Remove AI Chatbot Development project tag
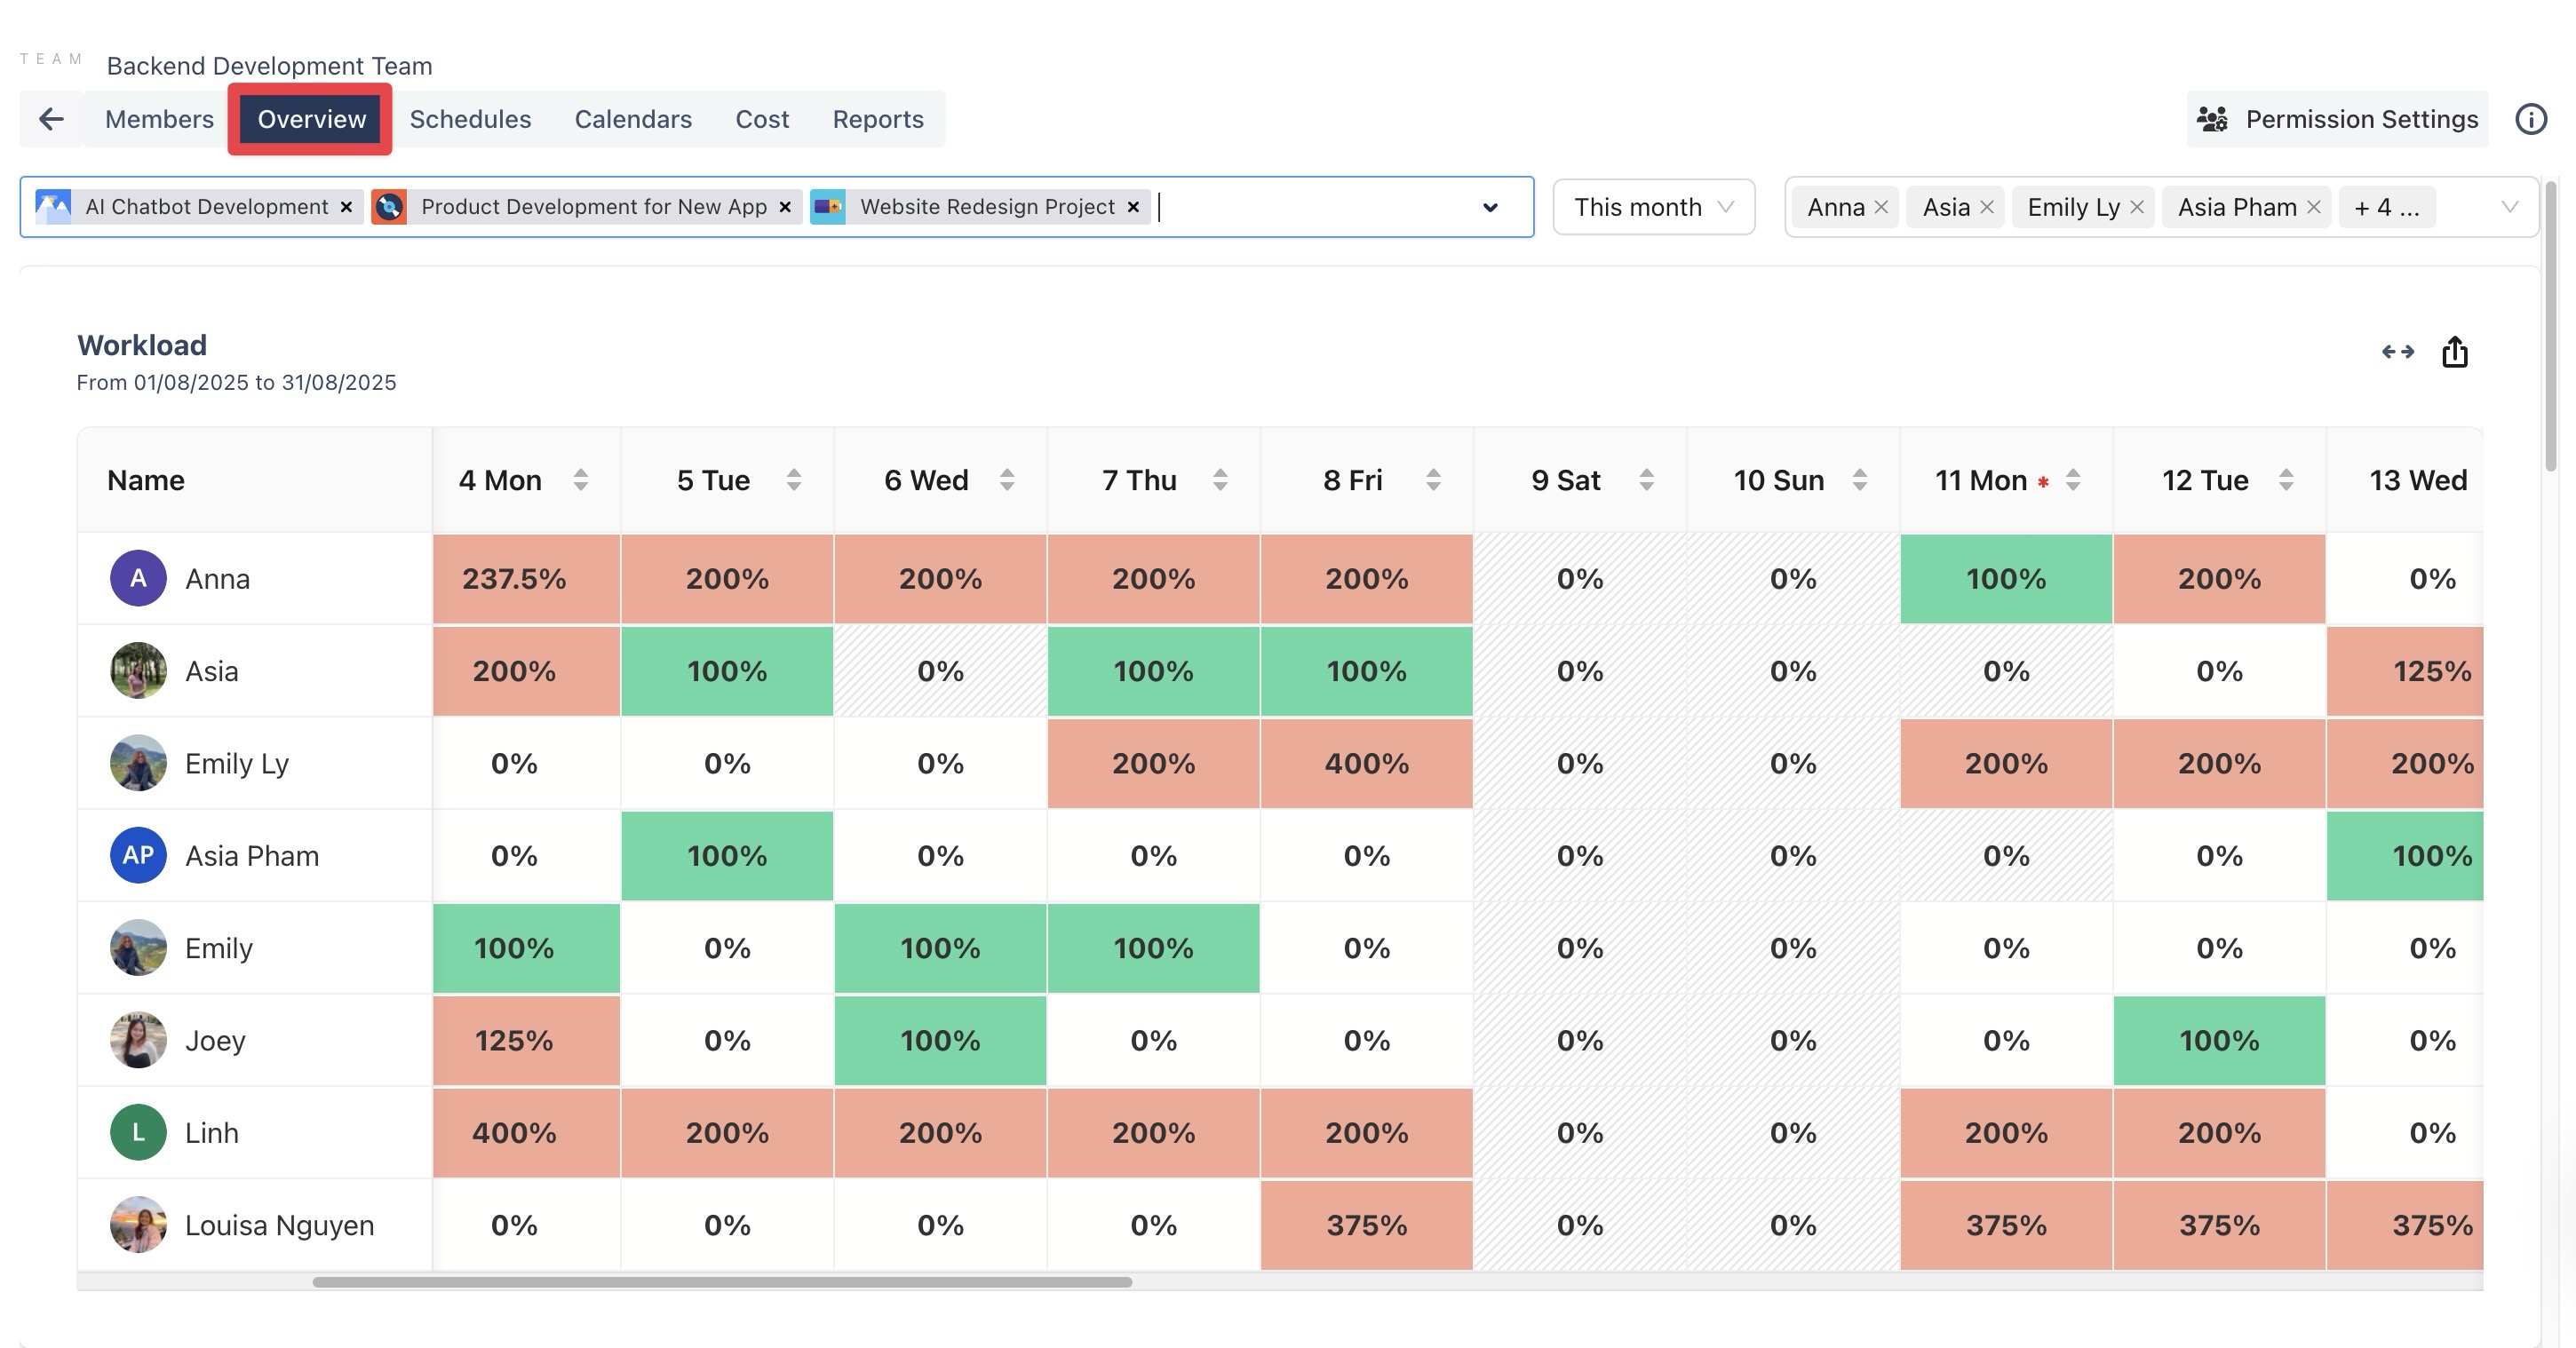 [x=346, y=207]
